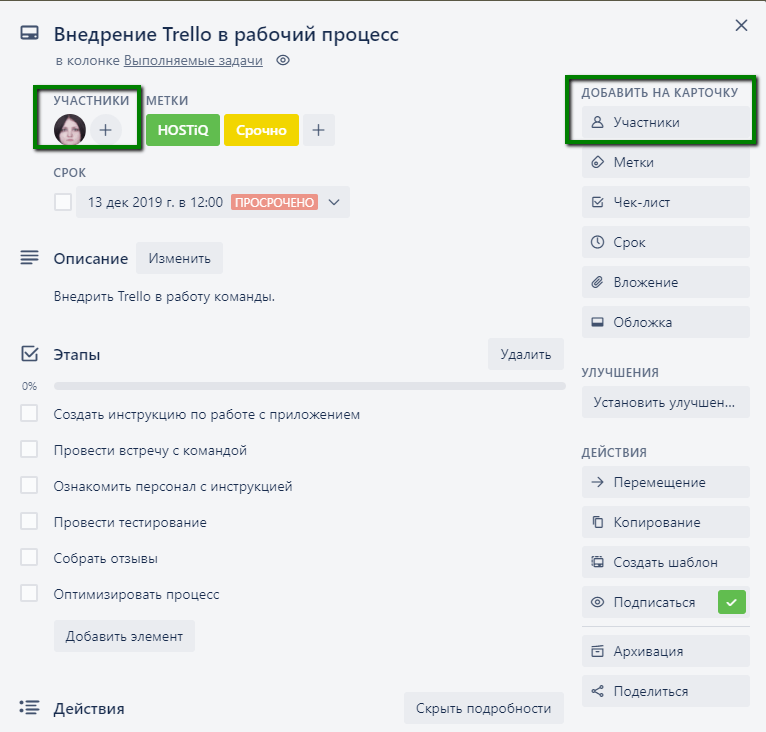Click Удалить to delete checklist
This screenshot has width=766, height=732.
coord(526,354)
